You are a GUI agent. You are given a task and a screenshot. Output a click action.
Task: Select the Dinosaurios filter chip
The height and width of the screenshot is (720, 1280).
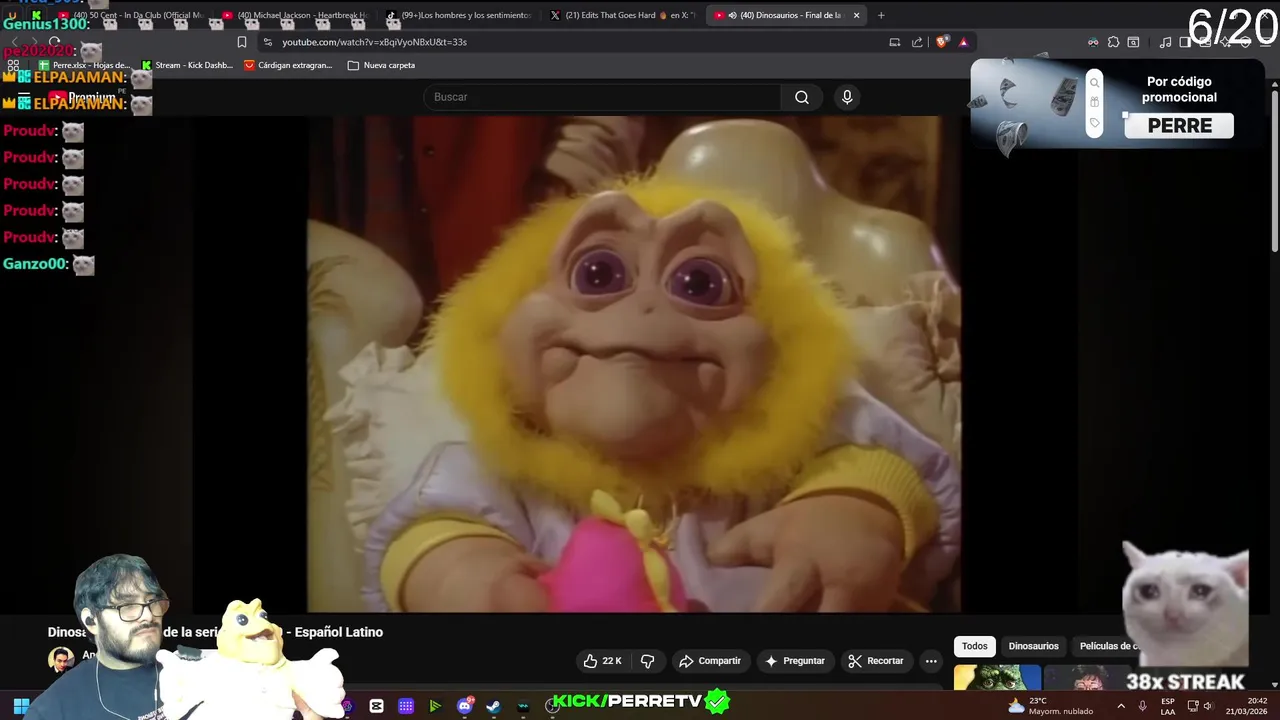coord(1033,646)
